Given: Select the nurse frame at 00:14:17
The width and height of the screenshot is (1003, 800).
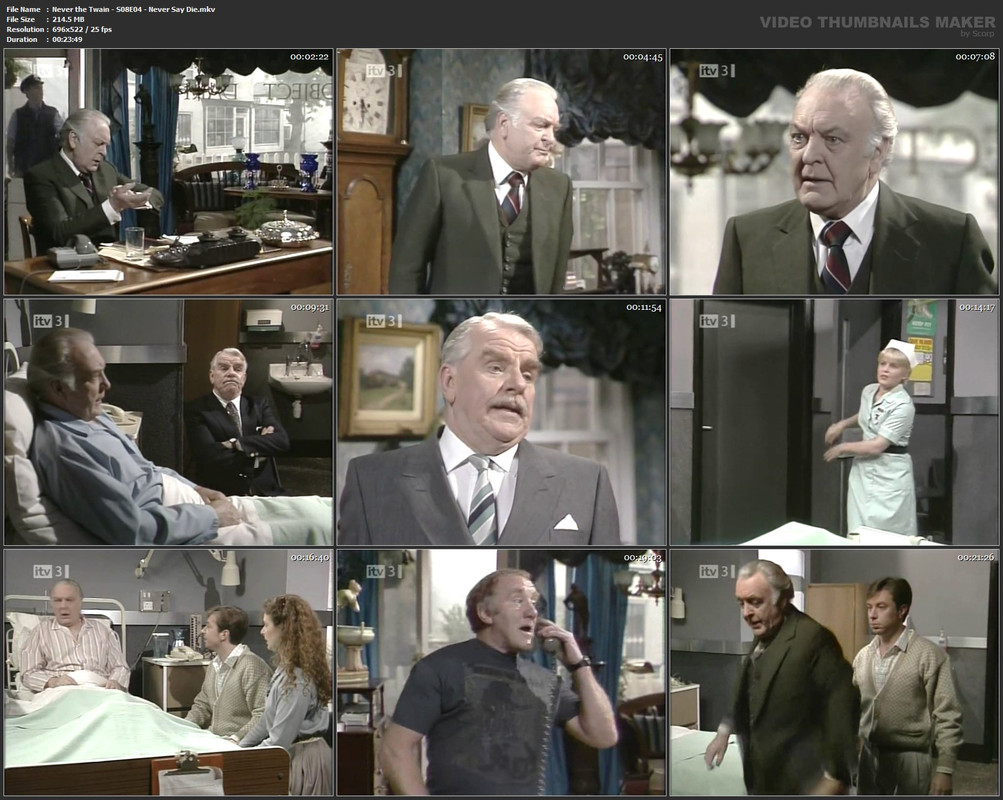Looking at the screenshot, I should click(834, 422).
